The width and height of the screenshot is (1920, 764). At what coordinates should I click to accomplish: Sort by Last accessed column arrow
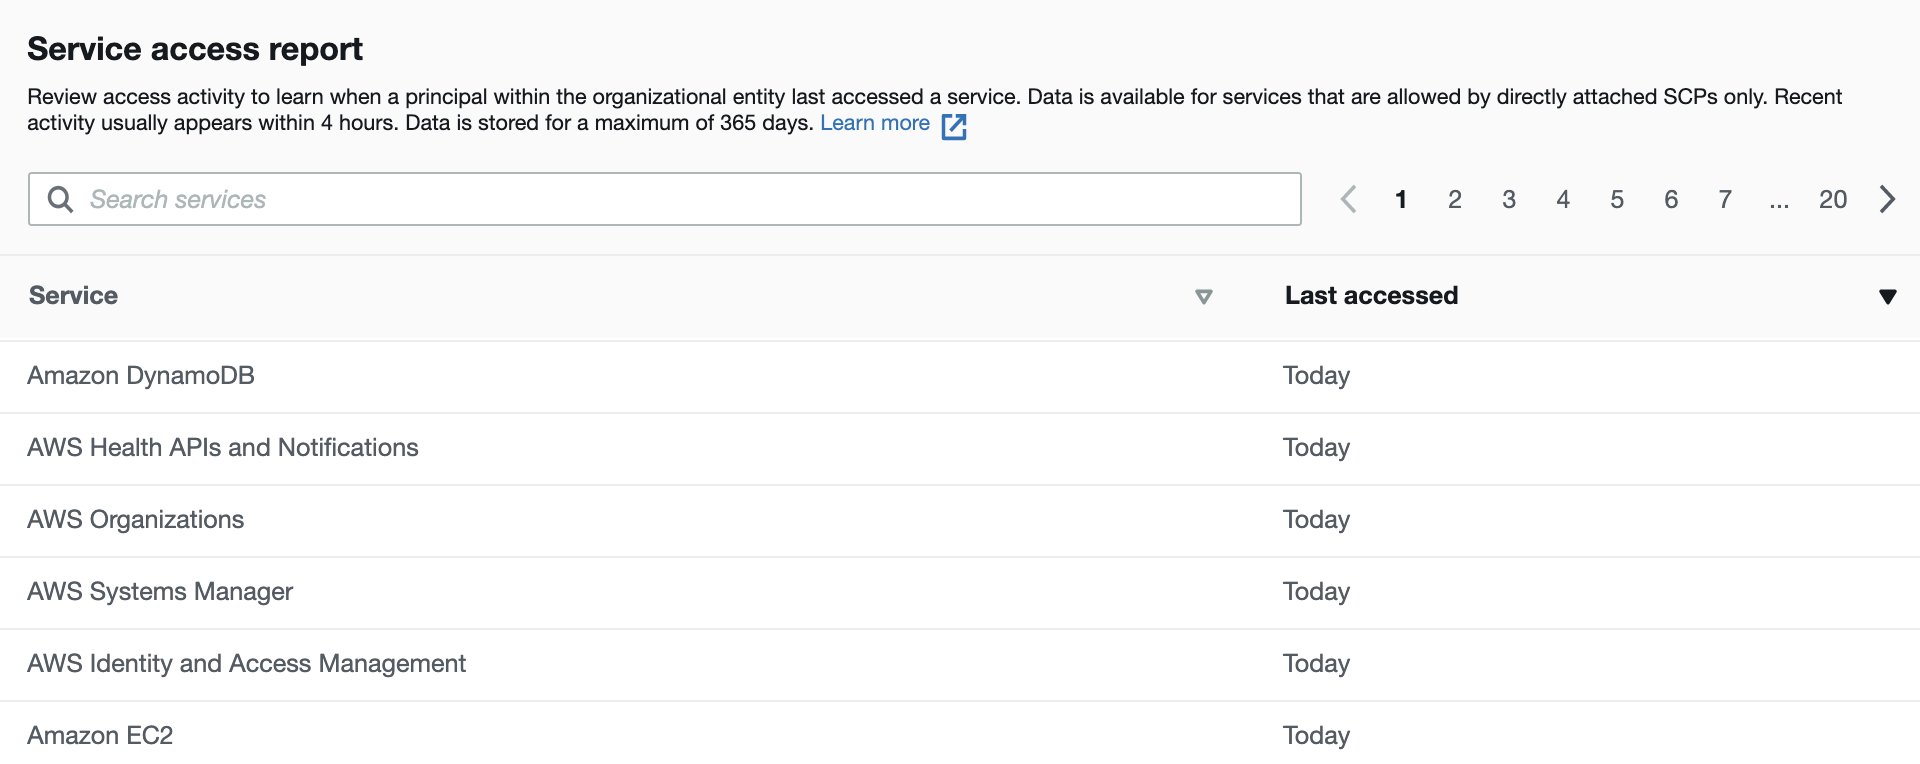pyautogui.click(x=1887, y=296)
